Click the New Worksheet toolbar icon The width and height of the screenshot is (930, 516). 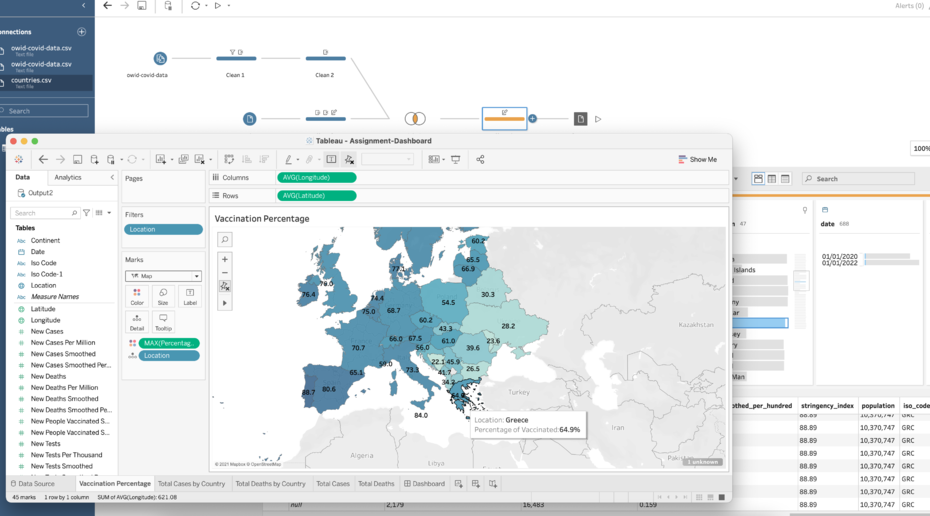click(161, 160)
